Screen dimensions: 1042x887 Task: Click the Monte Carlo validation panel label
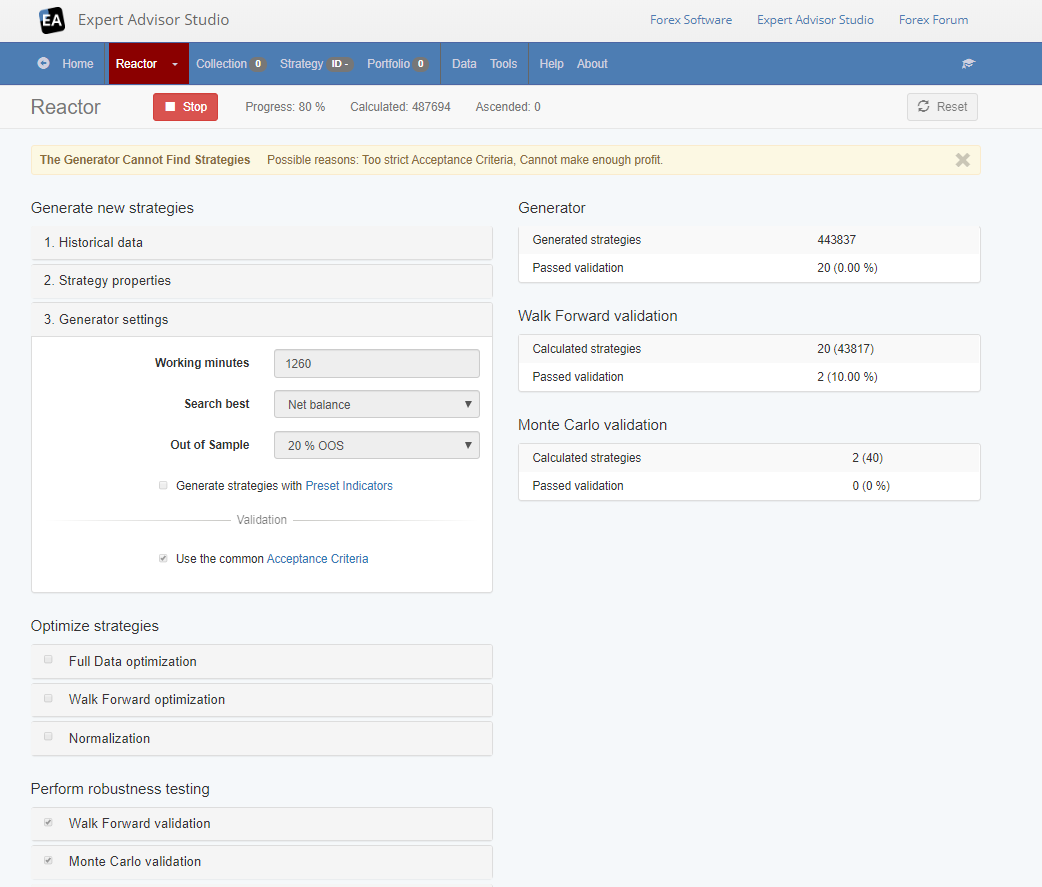pyautogui.click(x=135, y=862)
